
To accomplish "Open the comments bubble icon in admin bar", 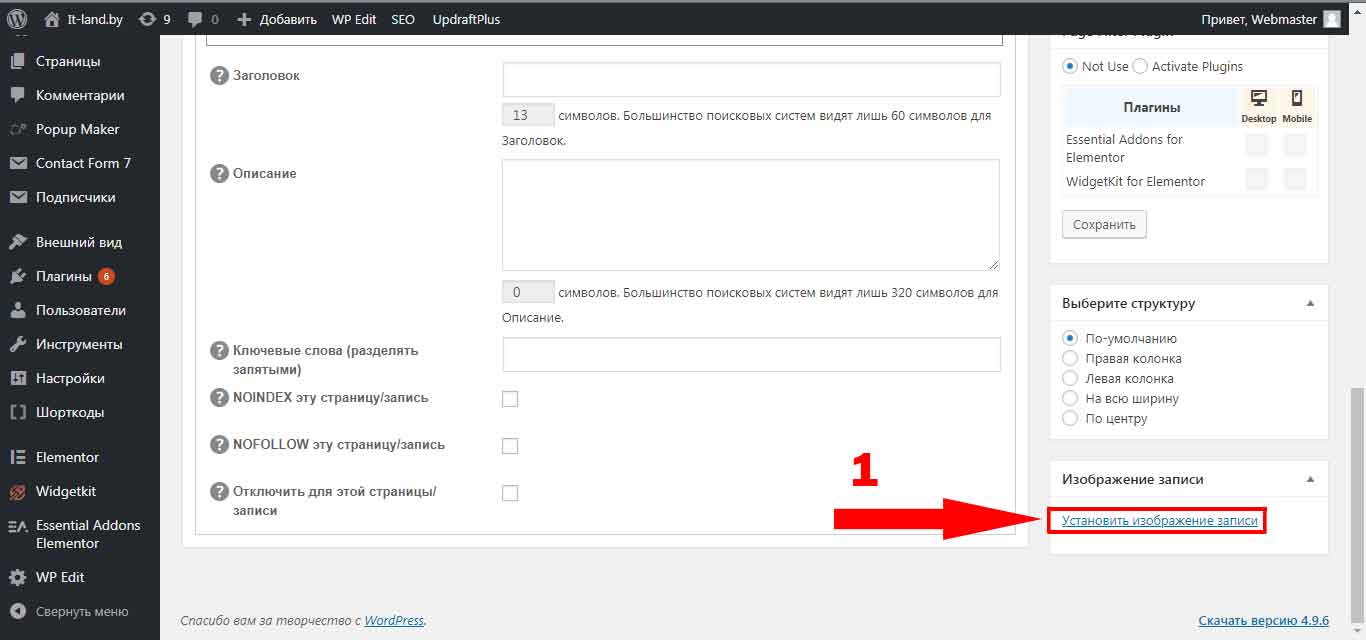I will [194, 19].
